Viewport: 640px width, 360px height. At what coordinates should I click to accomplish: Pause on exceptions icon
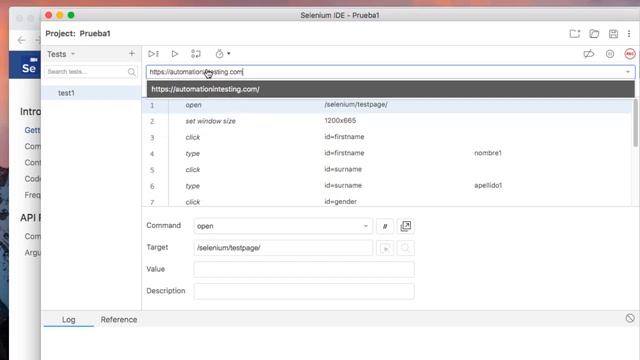pyautogui.click(x=610, y=54)
